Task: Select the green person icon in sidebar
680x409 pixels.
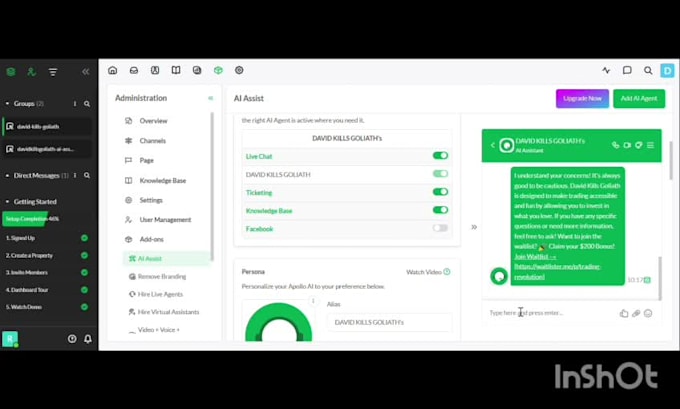Action: (x=32, y=72)
